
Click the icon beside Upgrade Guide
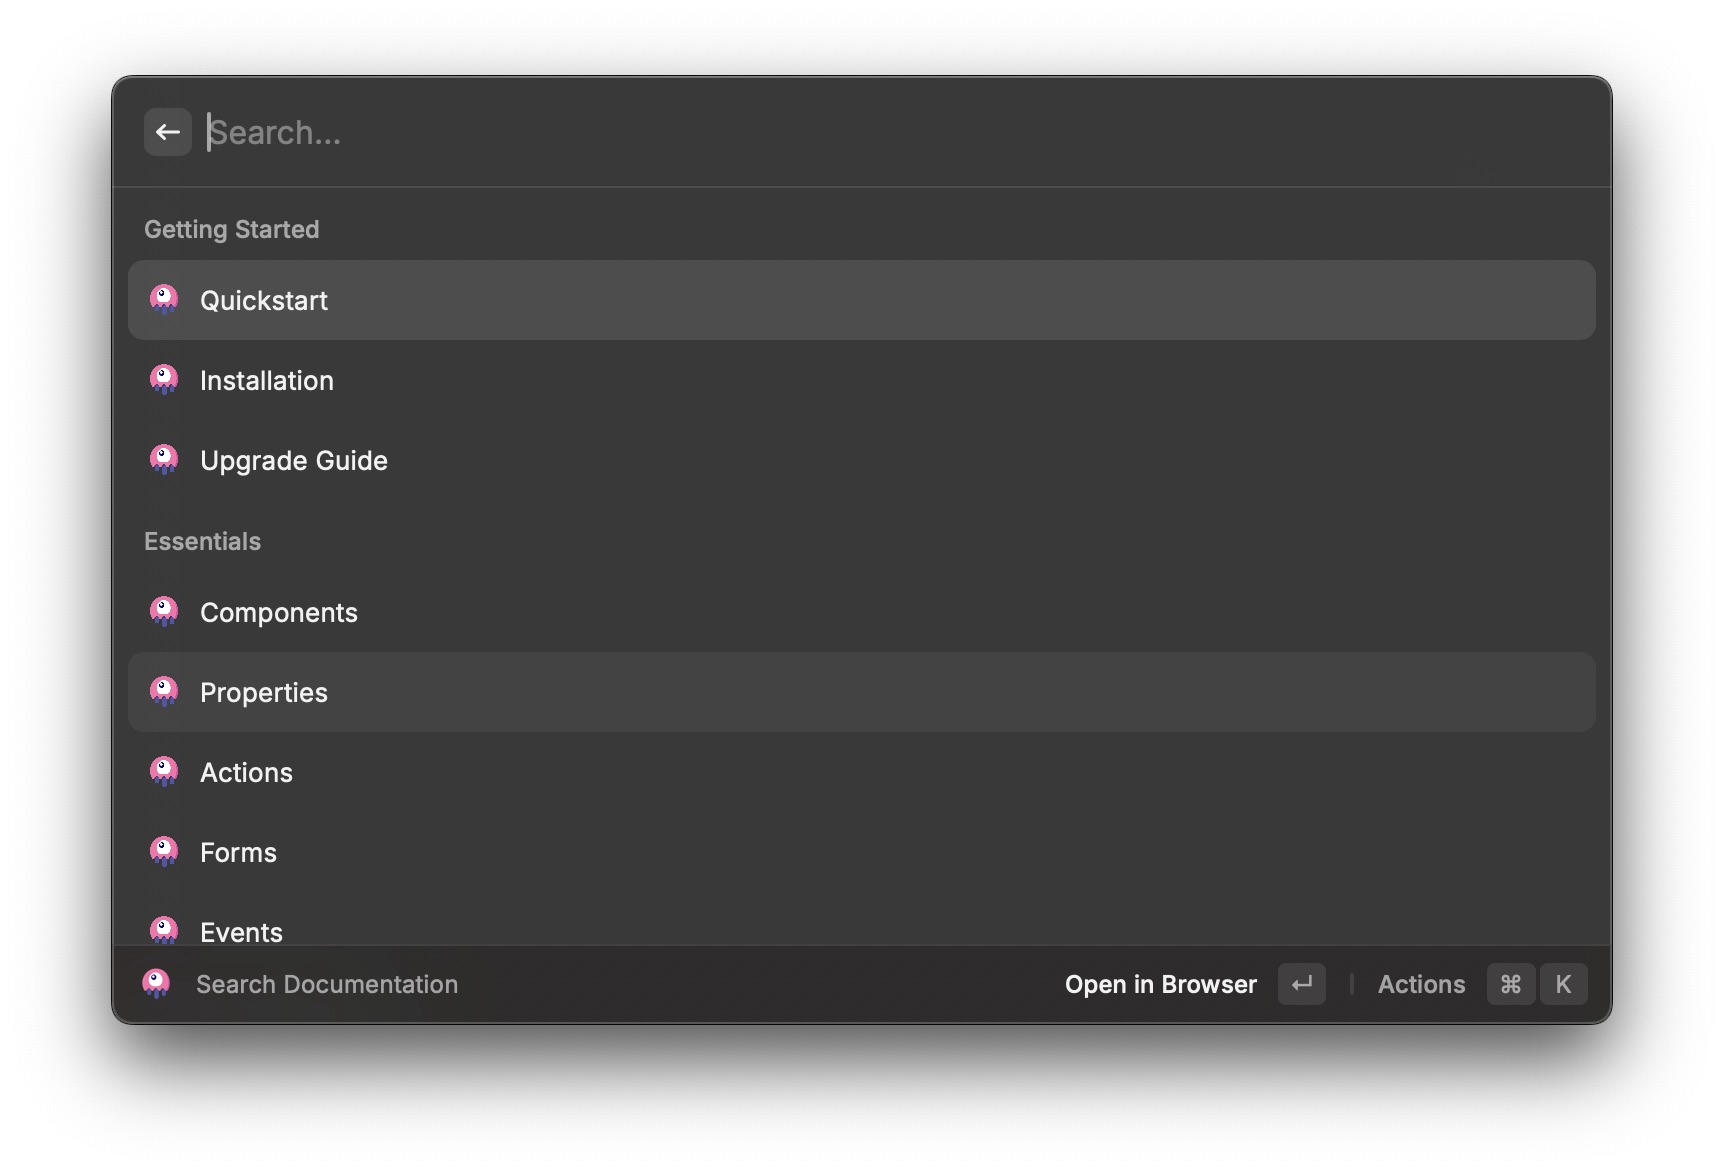[x=164, y=459]
